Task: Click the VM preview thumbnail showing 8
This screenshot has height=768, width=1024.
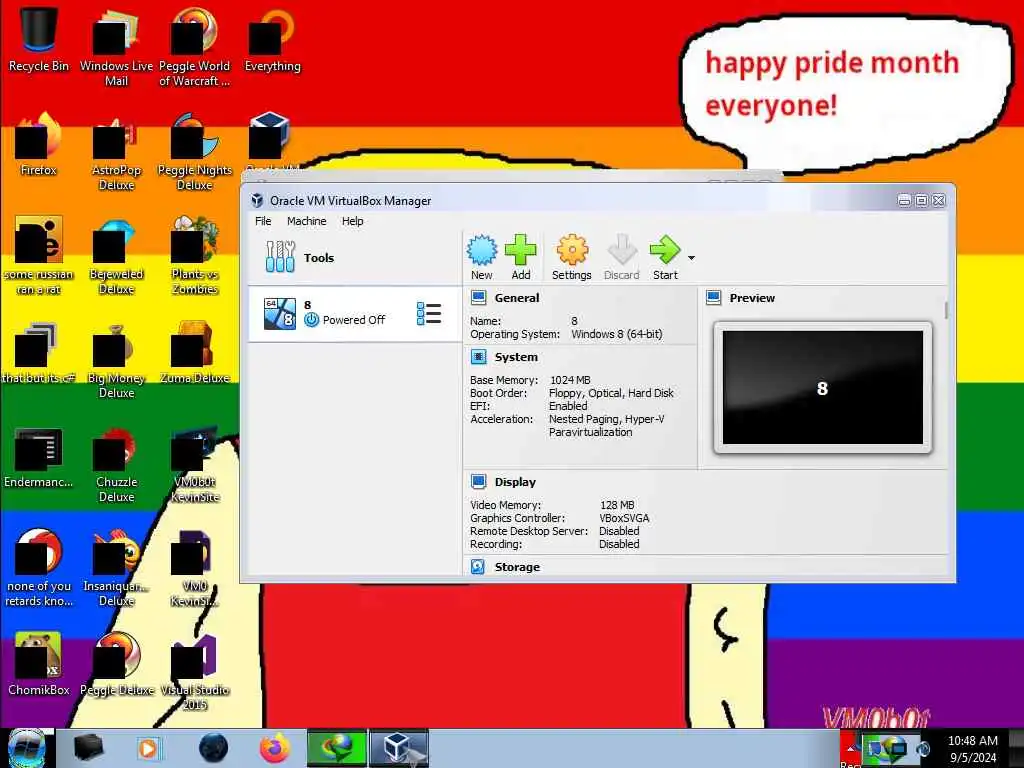Action: click(x=822, y=387)
